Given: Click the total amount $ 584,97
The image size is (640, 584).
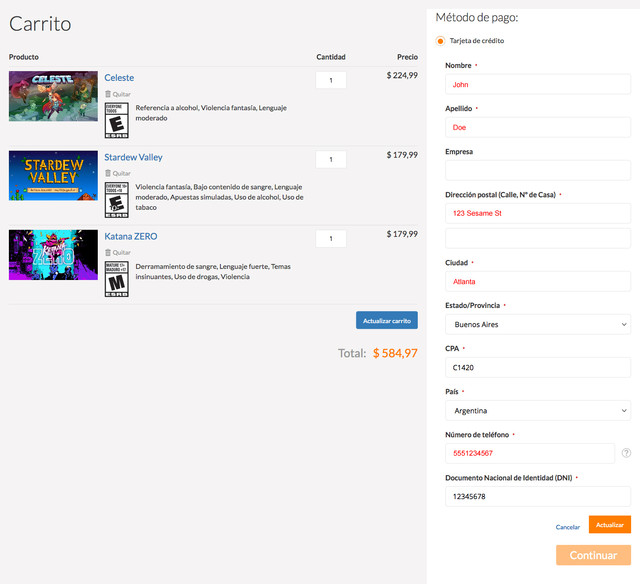Looking at the screenshot, I should [395, 353].
